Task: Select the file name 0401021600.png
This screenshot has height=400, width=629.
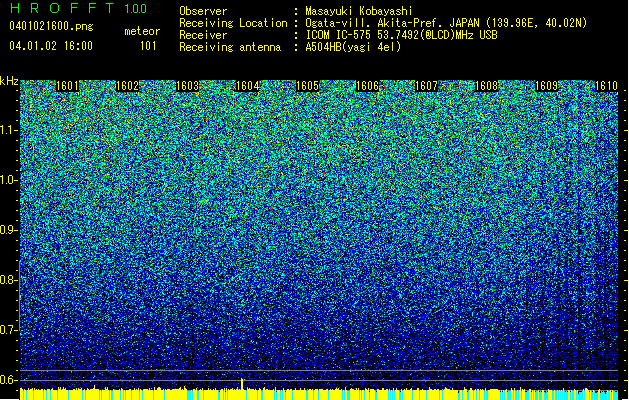Action: coord(51,27)
